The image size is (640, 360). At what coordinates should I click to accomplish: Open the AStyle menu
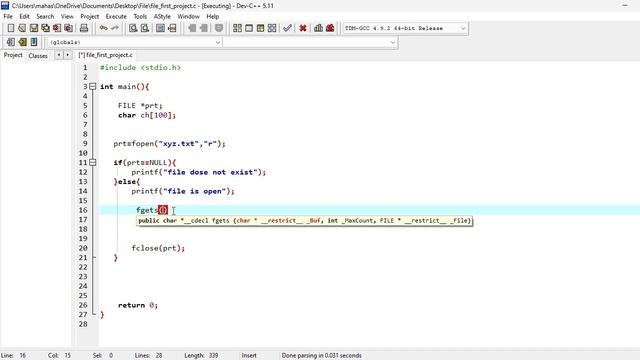tap(162, 16)
